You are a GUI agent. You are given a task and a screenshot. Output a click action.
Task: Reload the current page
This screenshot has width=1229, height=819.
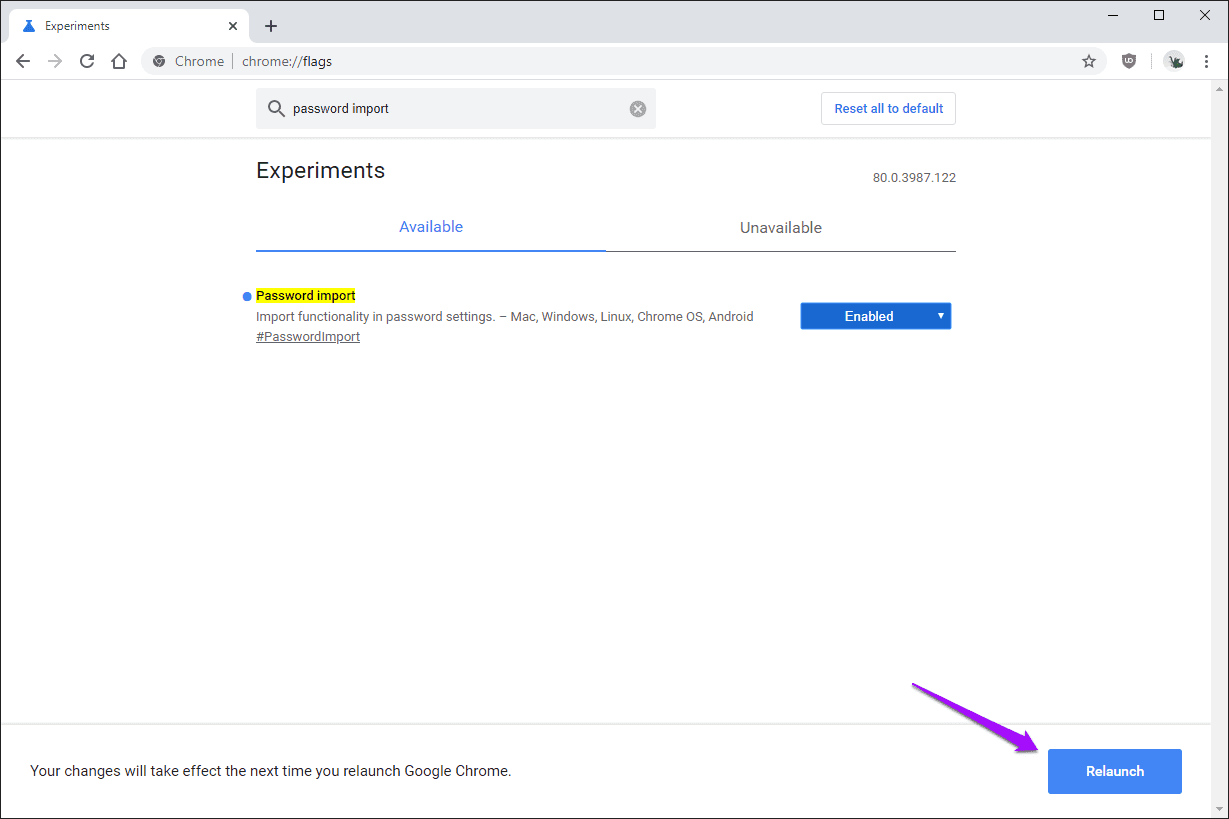click(87, 61)
